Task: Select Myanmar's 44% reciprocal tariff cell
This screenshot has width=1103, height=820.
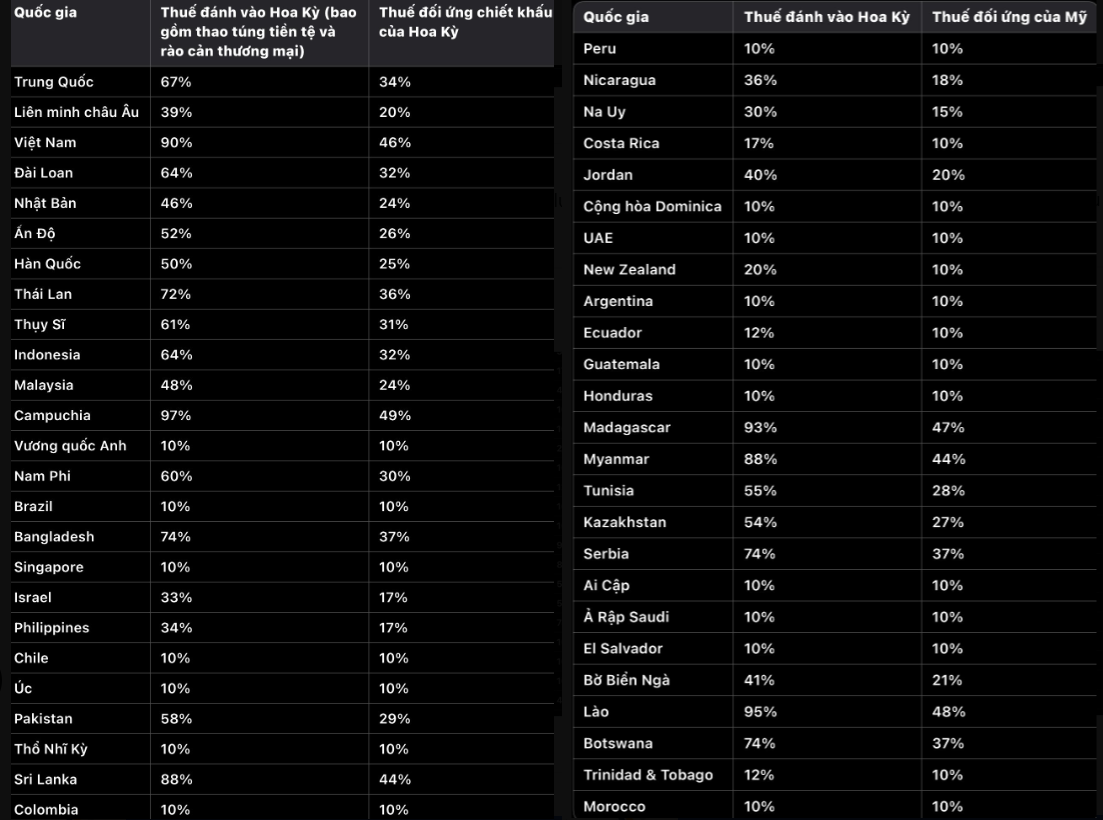Action: tap(948, 459)
